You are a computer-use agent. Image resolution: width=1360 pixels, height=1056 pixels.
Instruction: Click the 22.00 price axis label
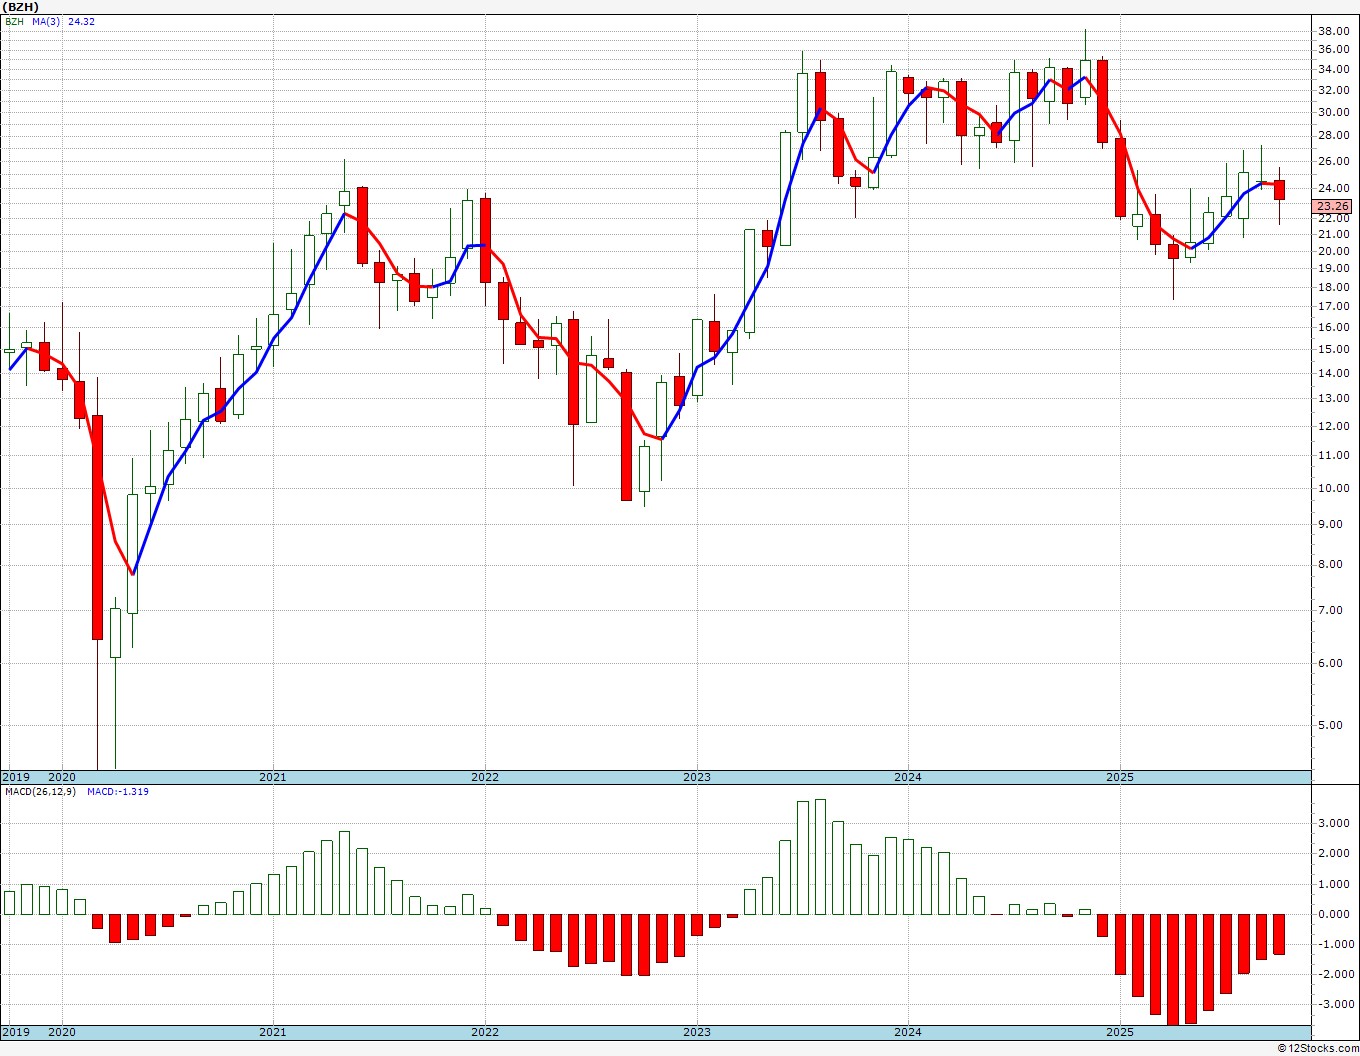(1334, 218)
